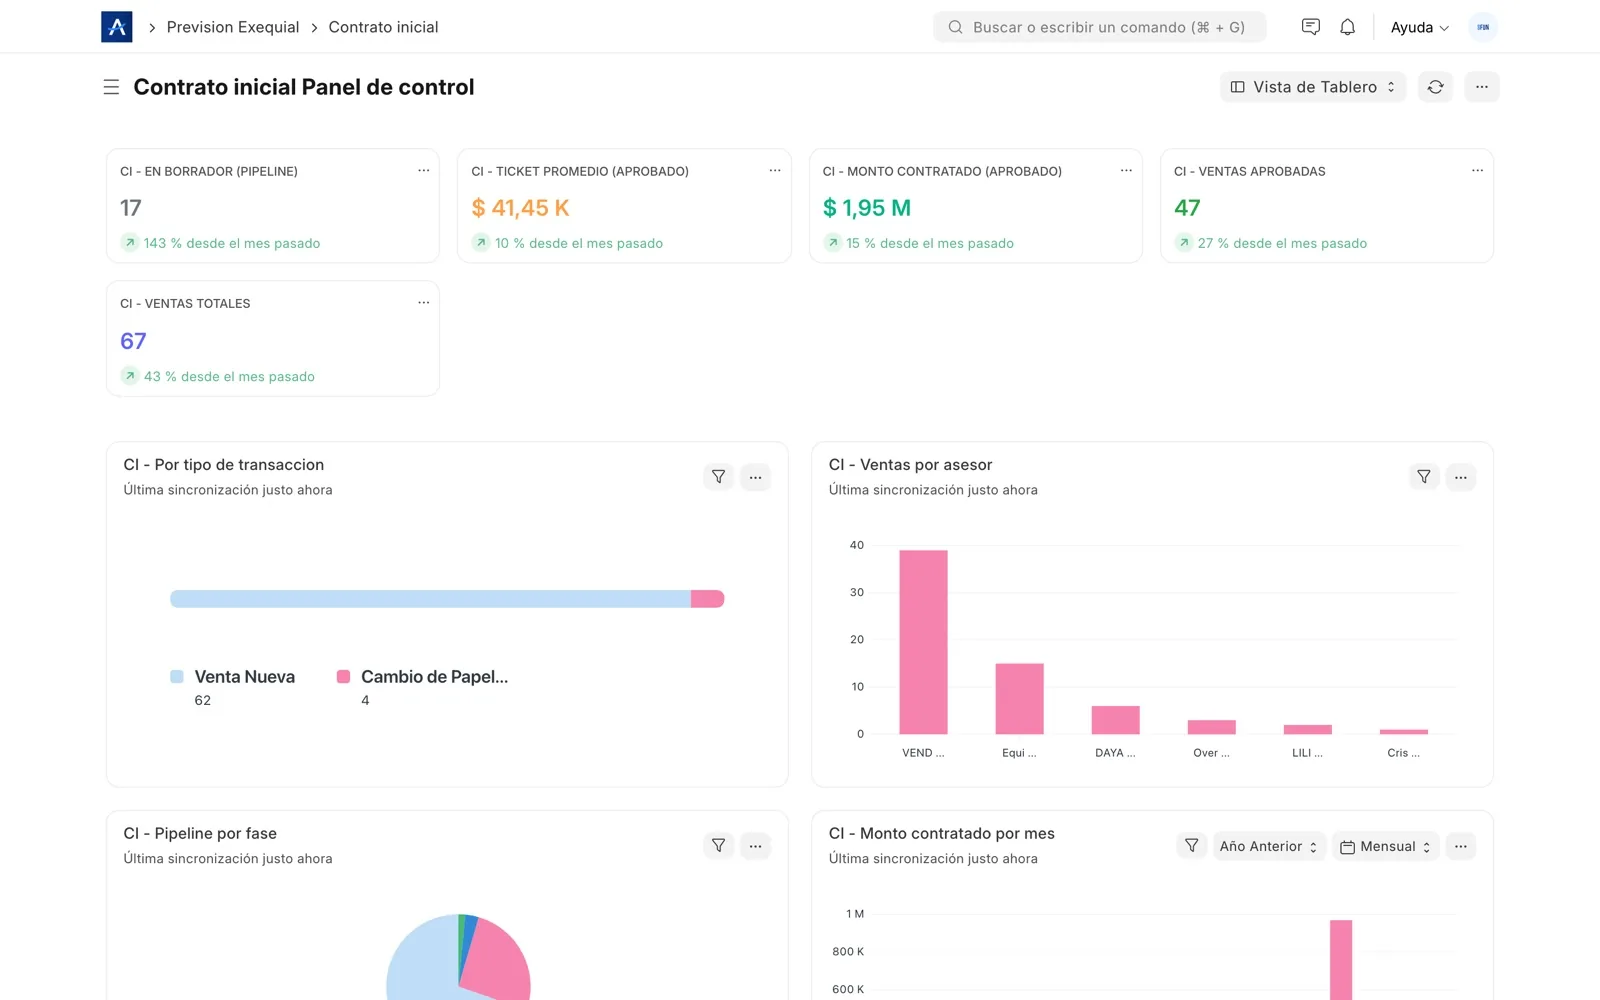1600x1000 pixels.
Task: Click the search magnifier icon
Action: point(956,27)
